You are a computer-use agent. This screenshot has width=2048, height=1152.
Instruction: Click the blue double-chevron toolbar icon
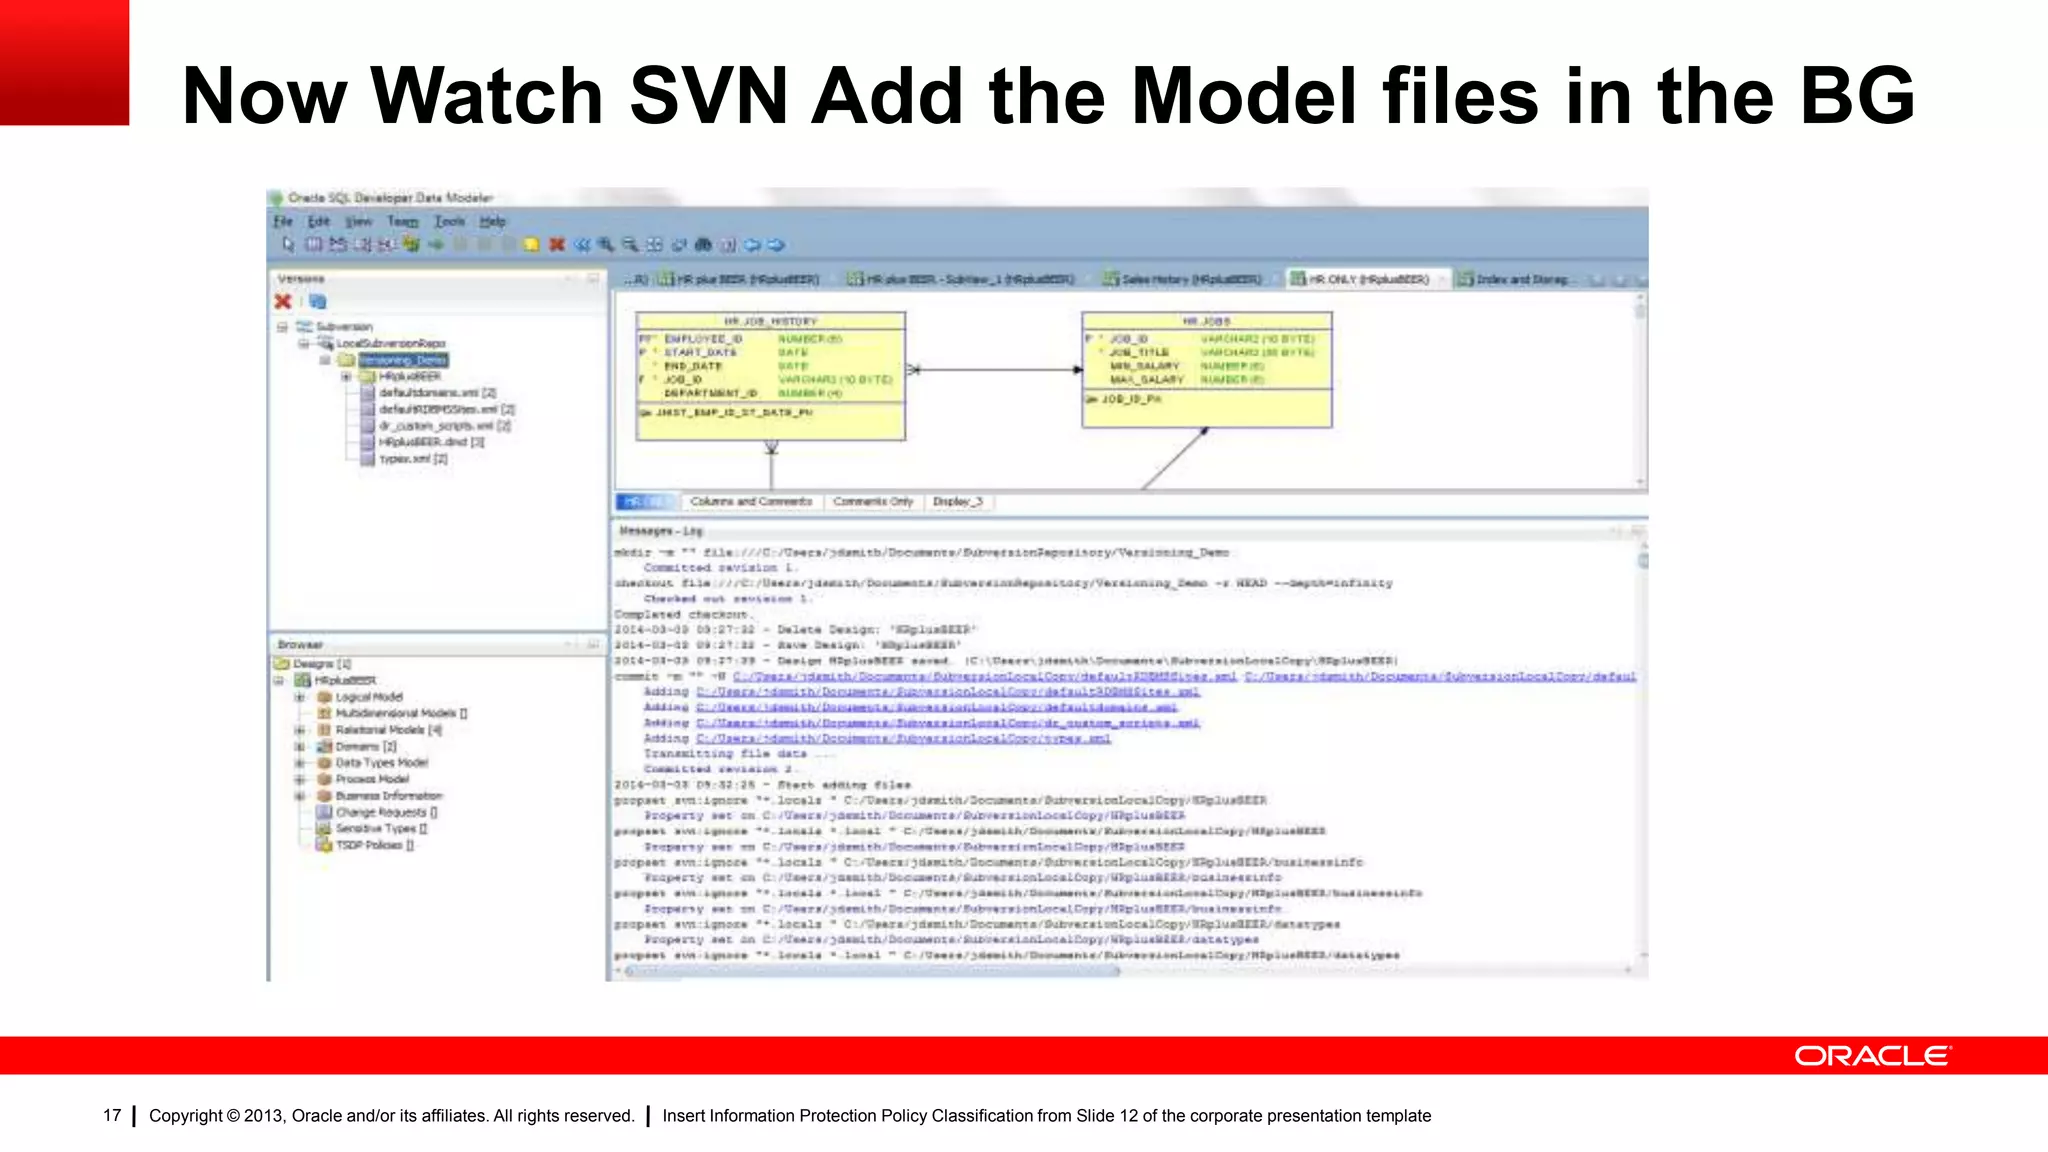click(x=581, y=244)
